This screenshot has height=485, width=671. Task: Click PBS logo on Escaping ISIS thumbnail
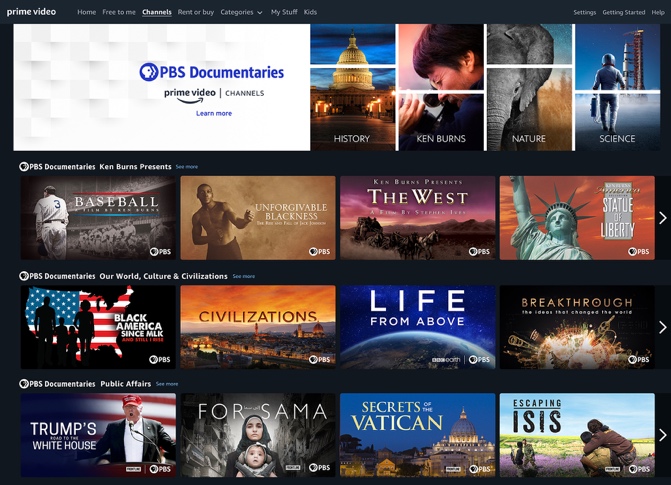pyautogui.click(x=639, y=469)
